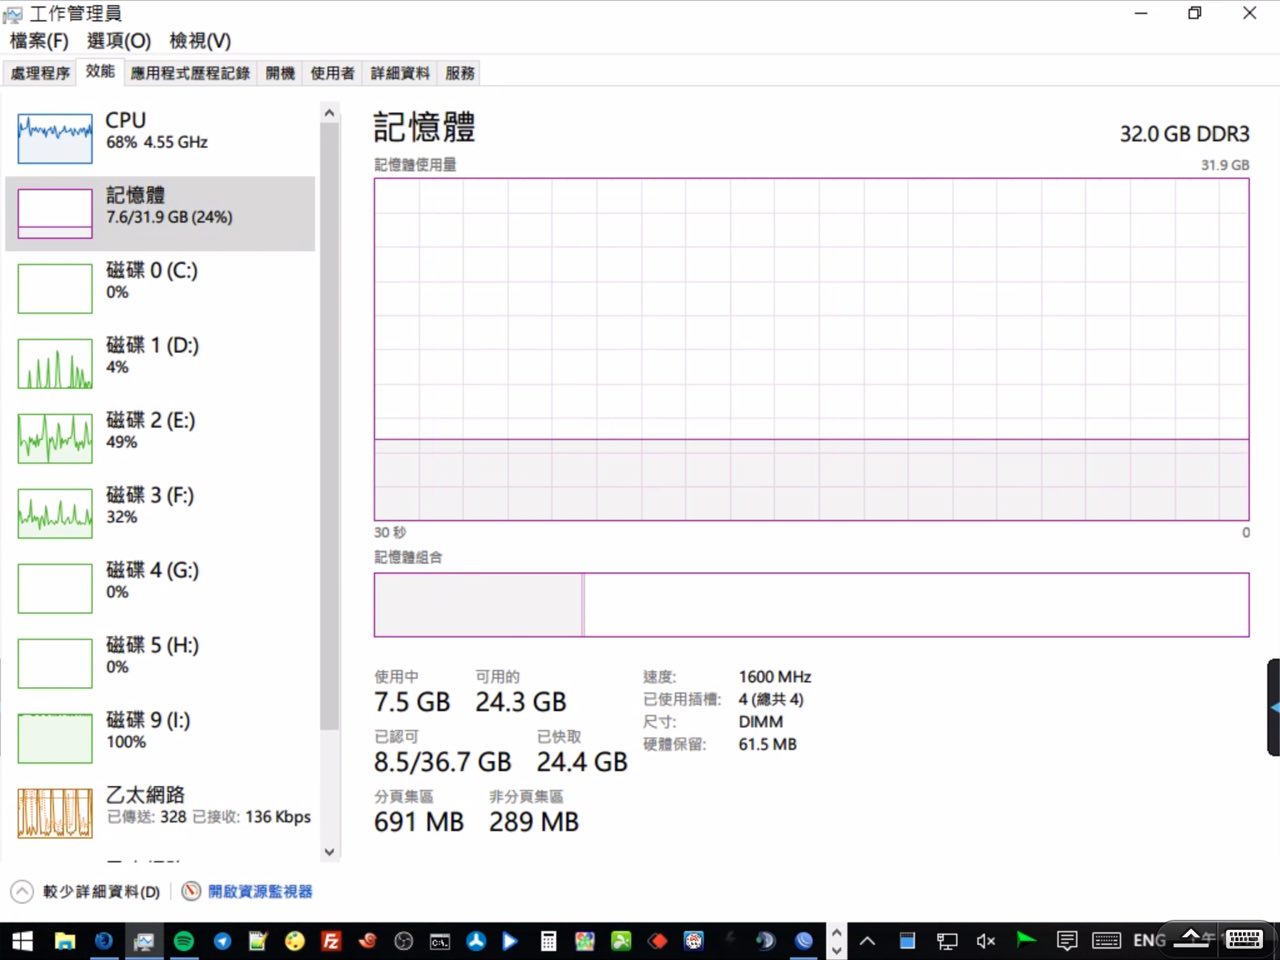
Task: Open the Spotify taskbar icon
Action: (184, 940)
